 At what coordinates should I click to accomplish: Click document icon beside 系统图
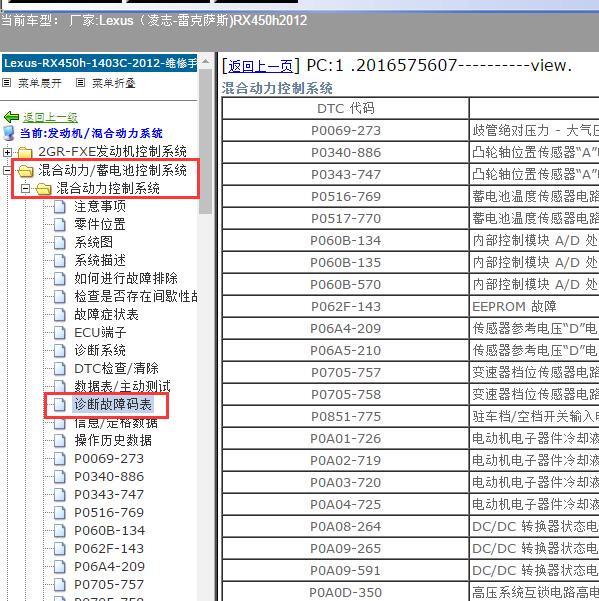(59, 243)
